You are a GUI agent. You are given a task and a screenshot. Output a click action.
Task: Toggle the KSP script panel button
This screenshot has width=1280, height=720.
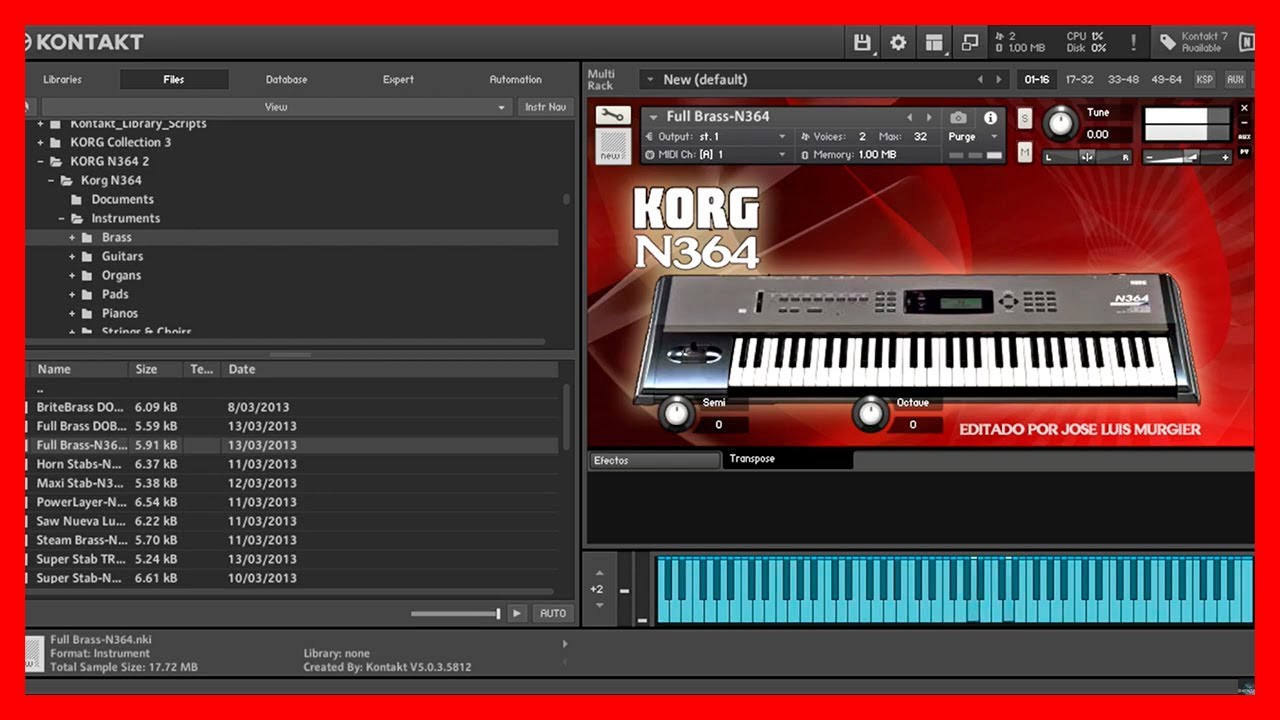click(x=1205, y=79)
